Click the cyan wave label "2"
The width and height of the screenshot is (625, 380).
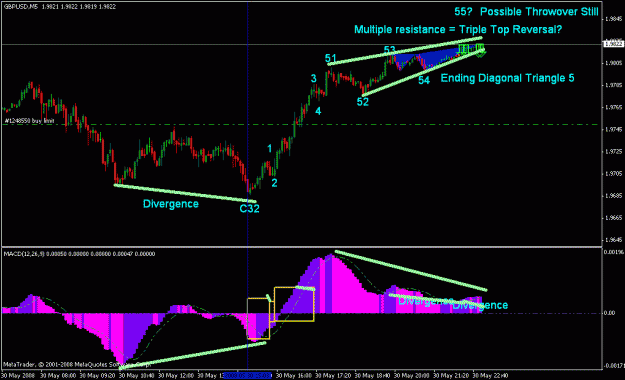pyautogui.click(x=274, y=183)
